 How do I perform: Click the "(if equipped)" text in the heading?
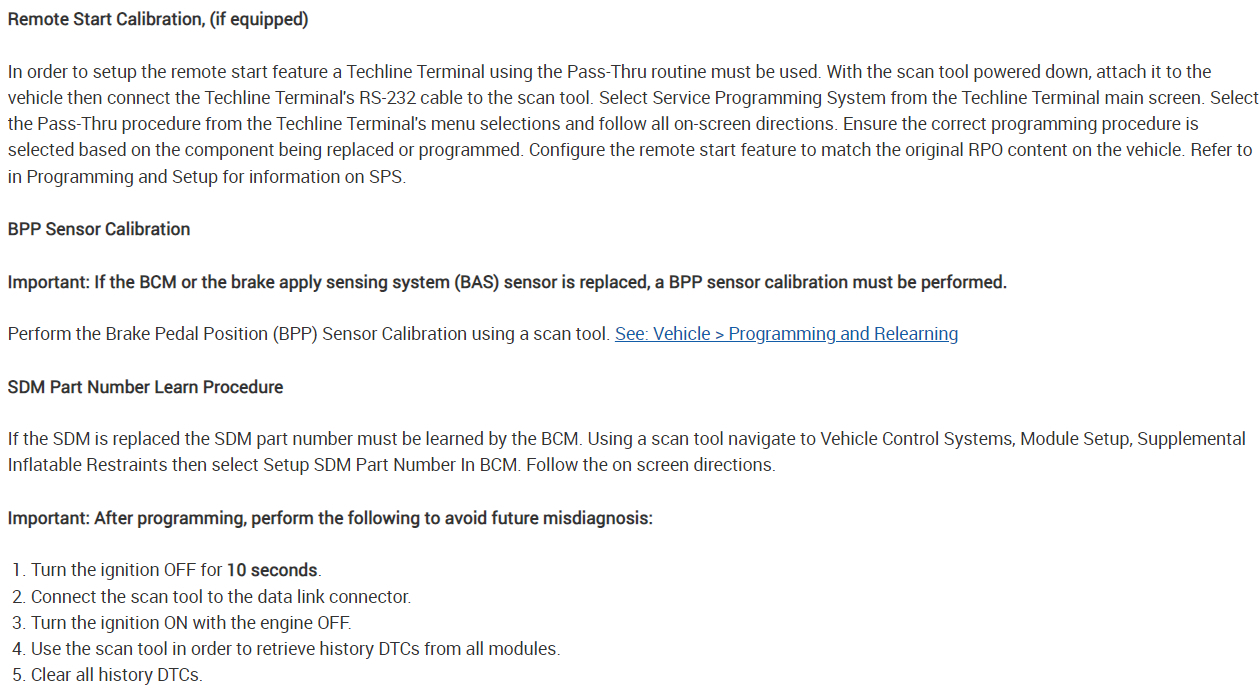click(258, 20)
